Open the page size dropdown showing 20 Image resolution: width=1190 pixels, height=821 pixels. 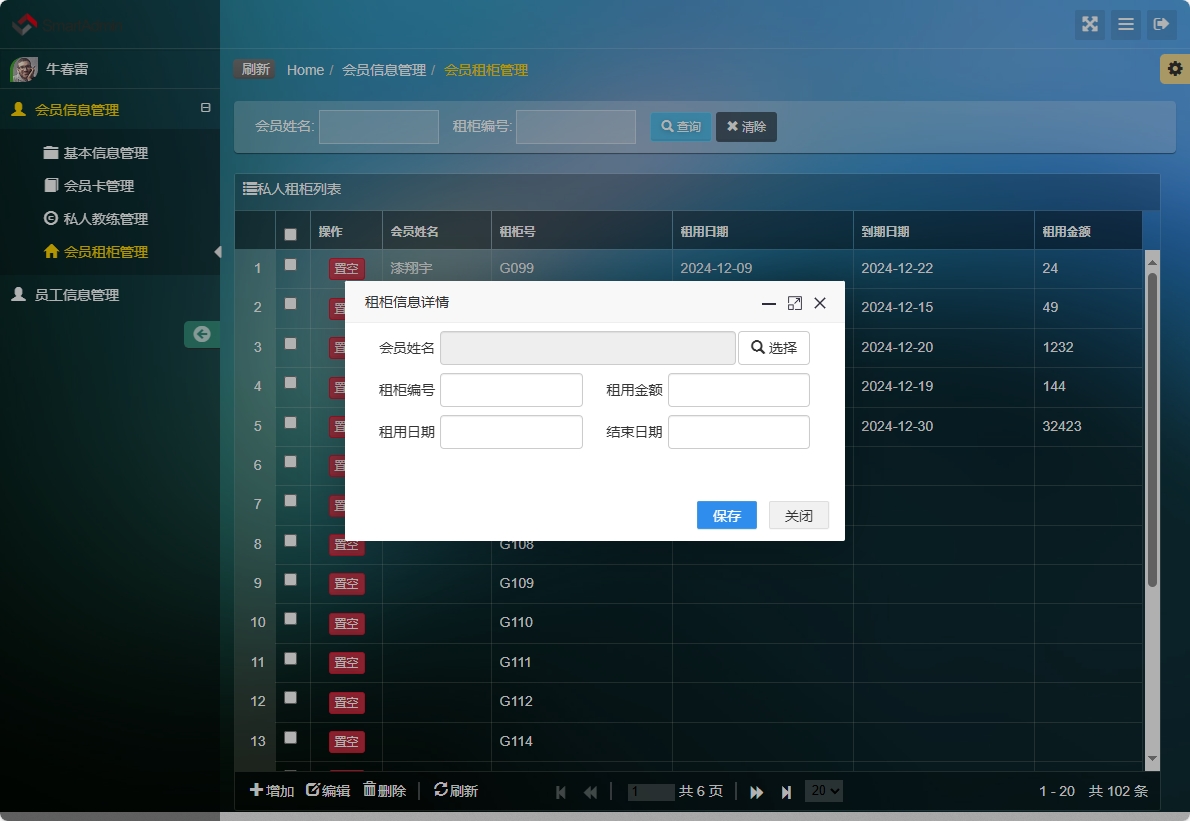(823, 790)
